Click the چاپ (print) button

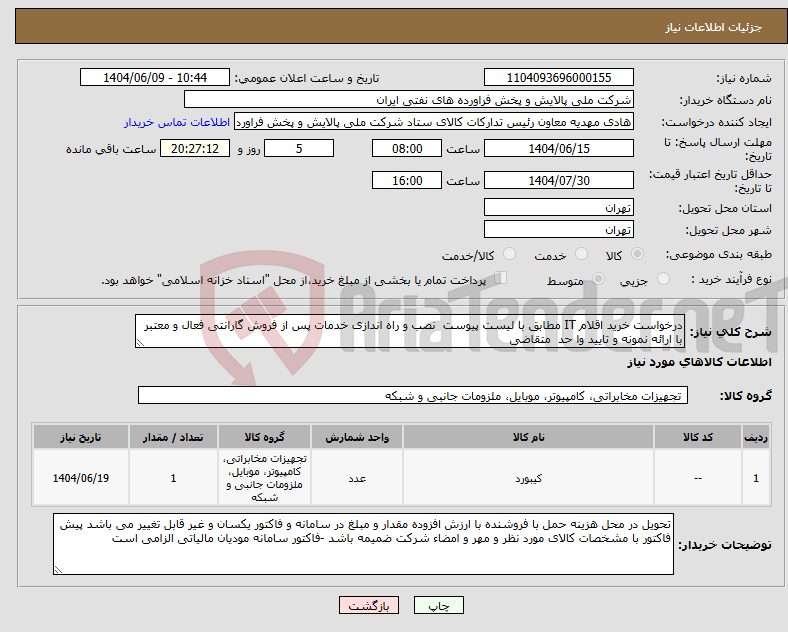pos(438,605)
